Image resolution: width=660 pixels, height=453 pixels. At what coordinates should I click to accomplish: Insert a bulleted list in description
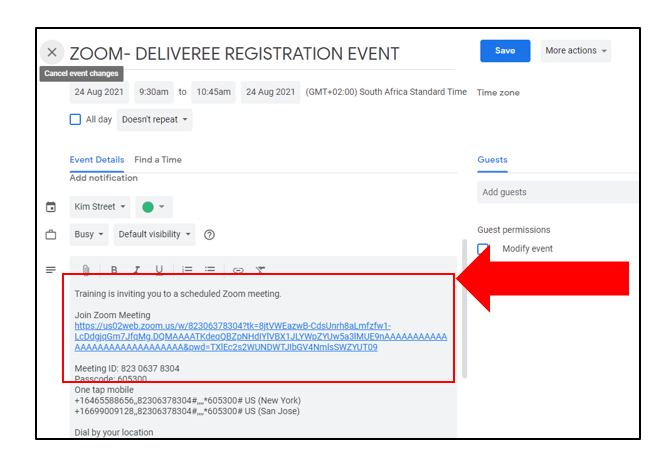click(210, 270)
